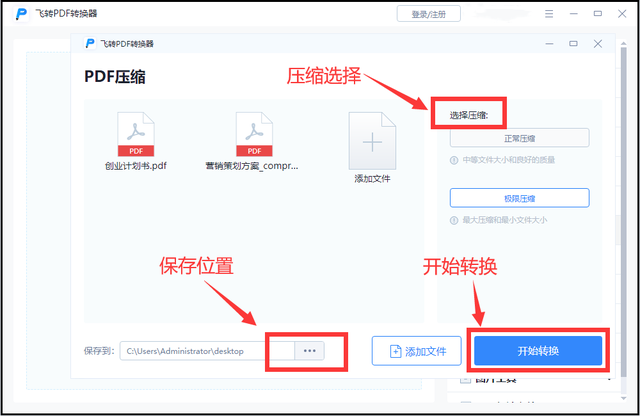
Task: Select the 正常压缩 normal compression option
Action: [519, 138]
